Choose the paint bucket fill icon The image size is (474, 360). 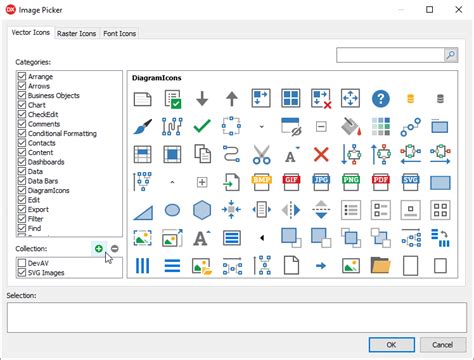tap(351, 127)
